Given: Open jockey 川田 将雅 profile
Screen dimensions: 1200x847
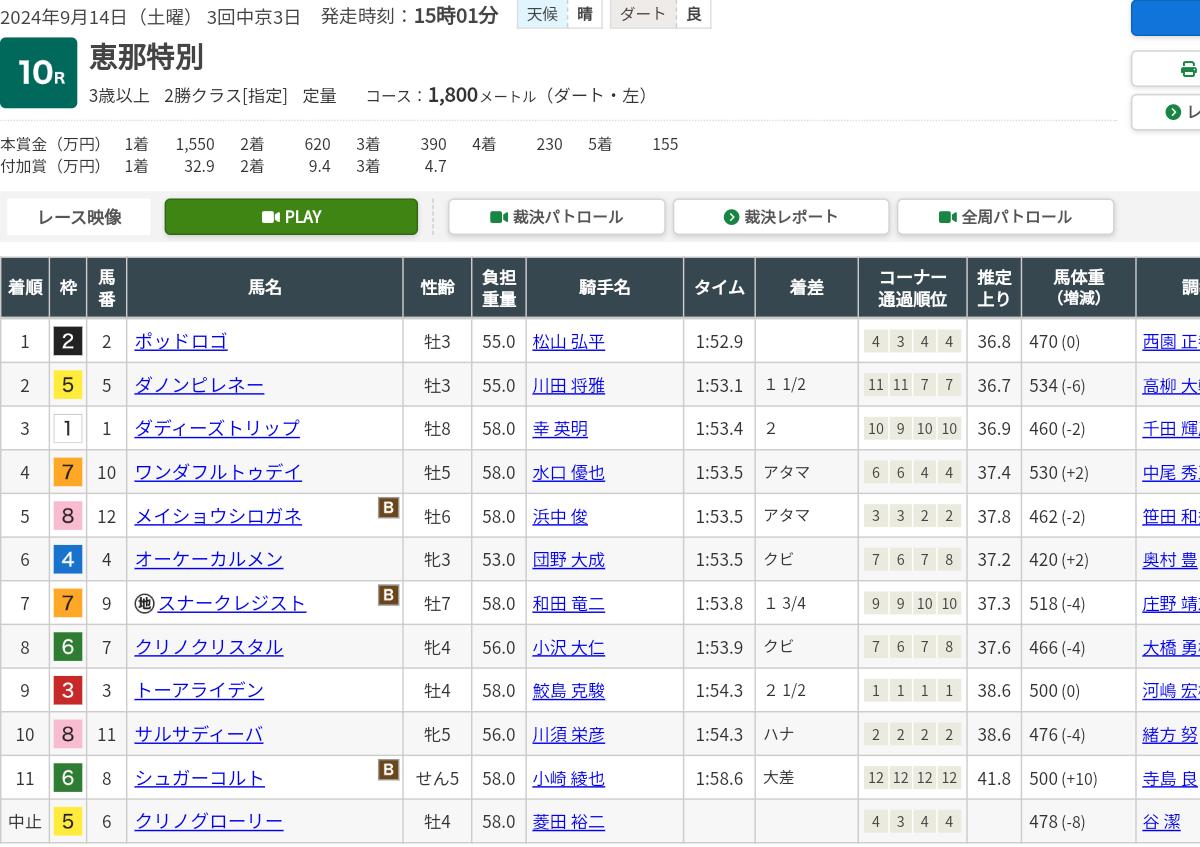Looking at the screenshot, I should 568,385.
